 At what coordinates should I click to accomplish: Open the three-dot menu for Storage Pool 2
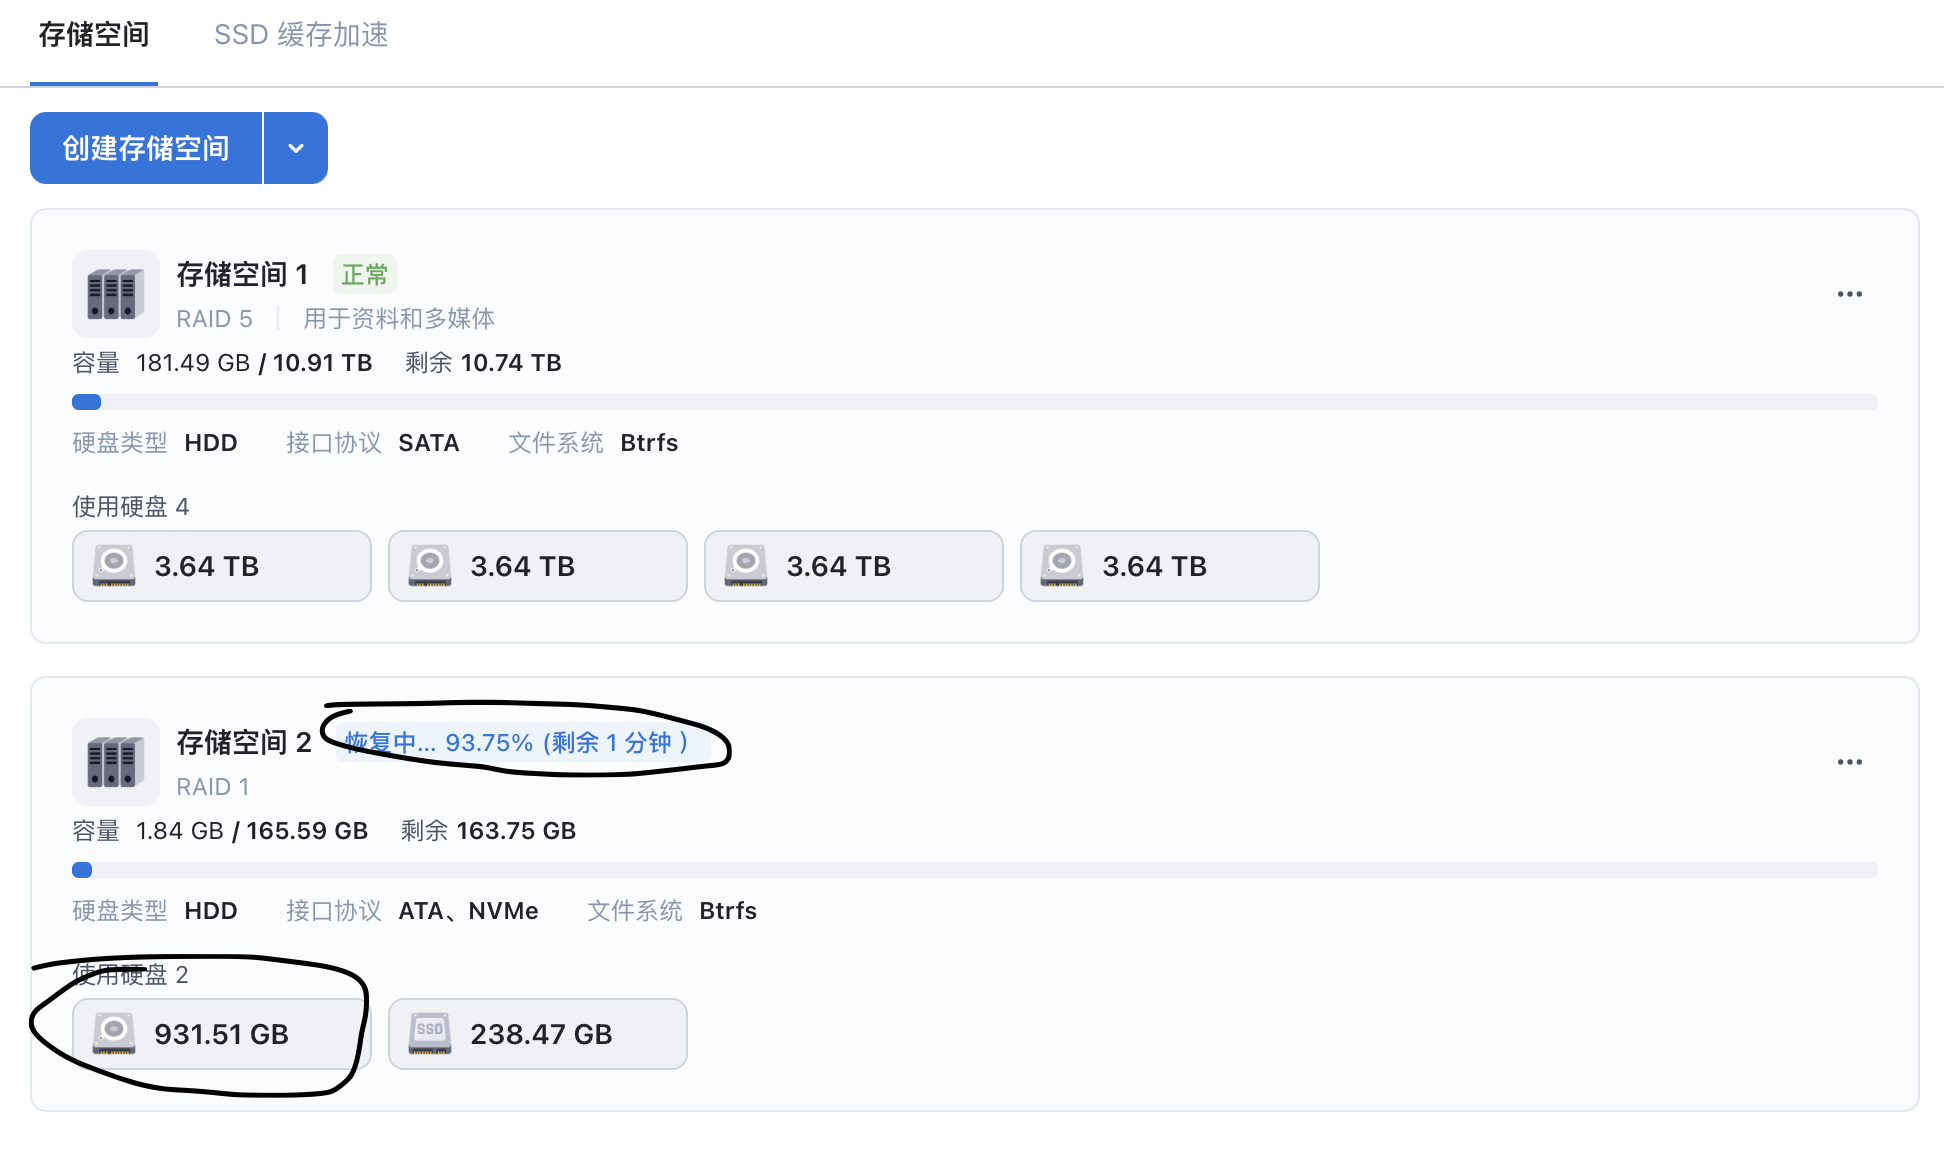pyautogui.click(x=1849, y=762)
